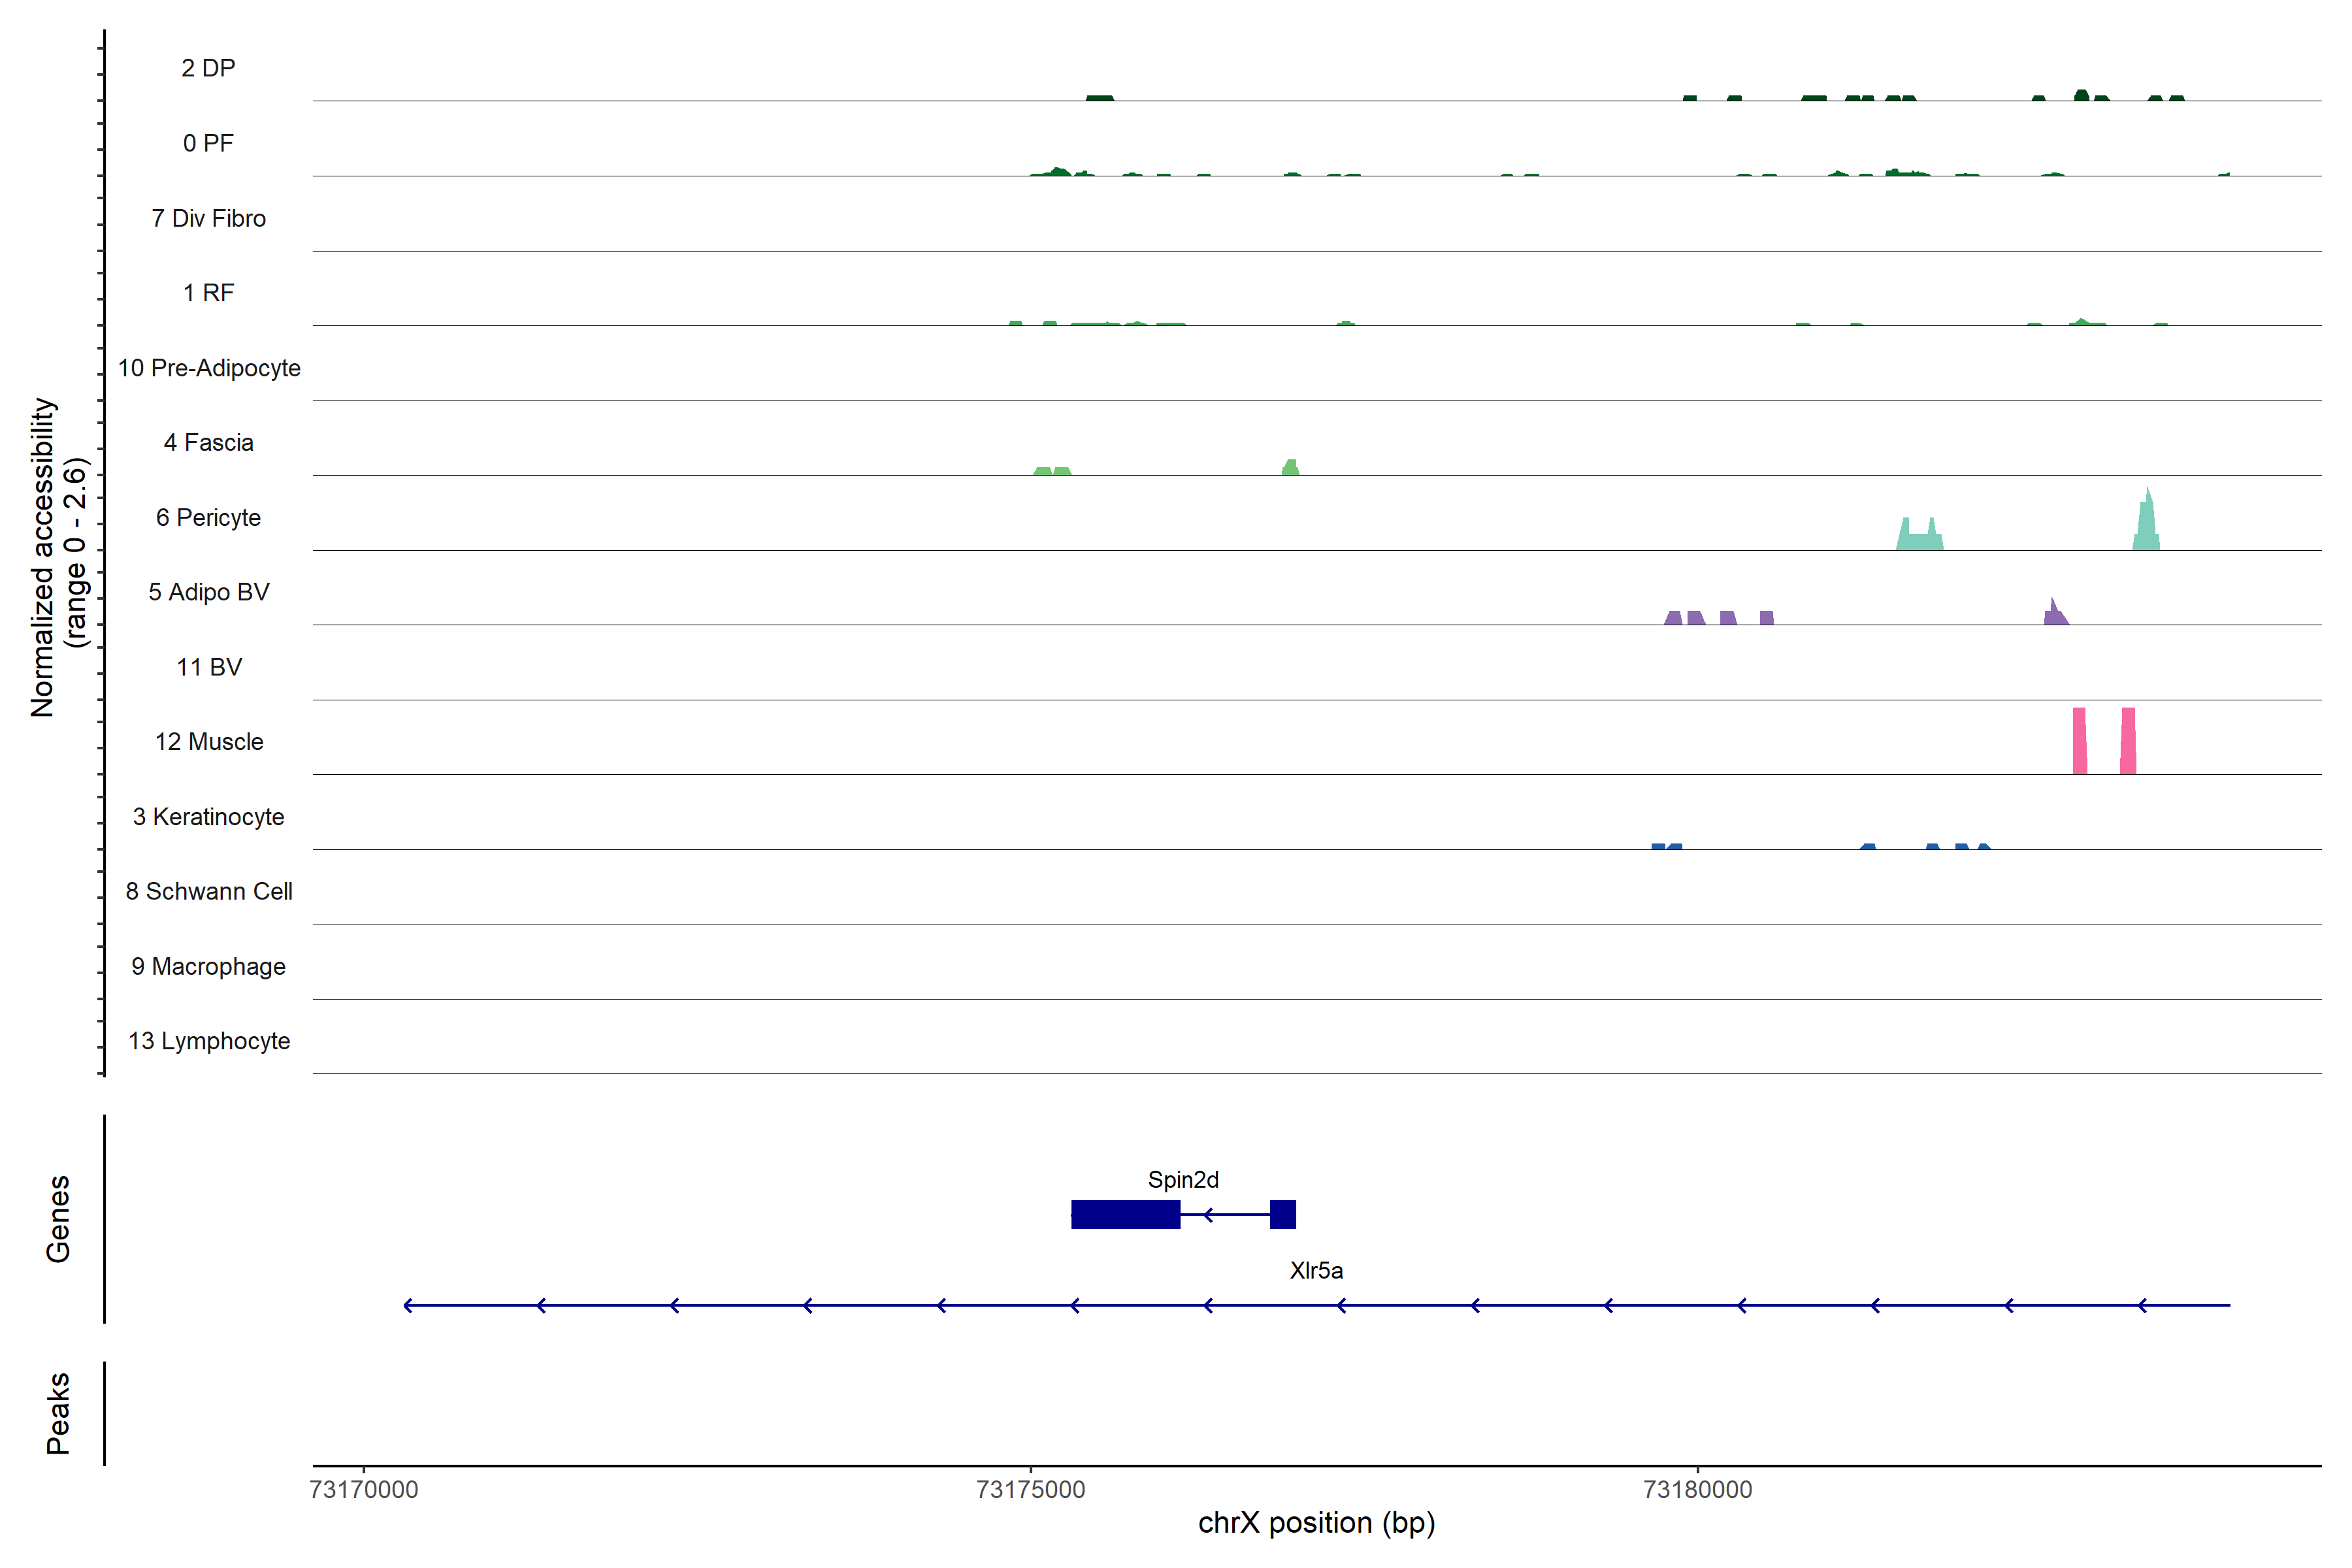The width and height of the screenshot is (2352, 1568).
Task: Click the 10 Pre-Adipocyte track label
Action: (209, 368)
